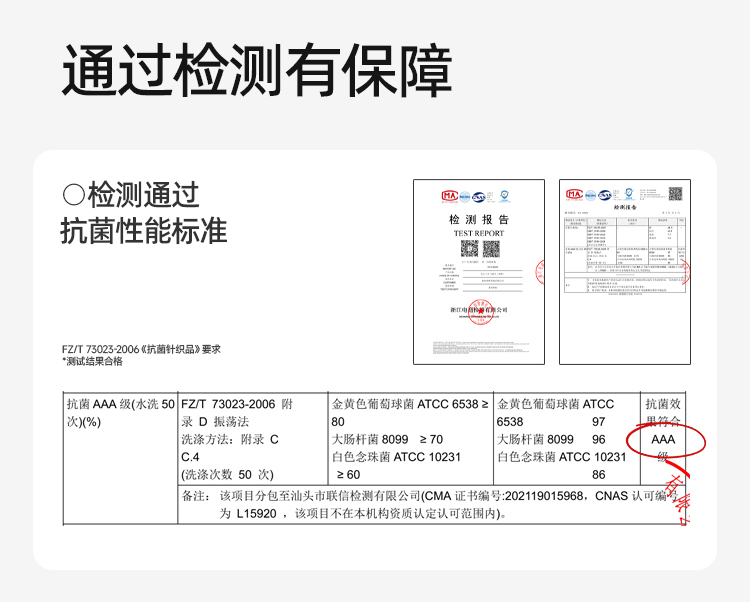
Task: Open the second test report page thumbnail
Action: coord(625,272)
